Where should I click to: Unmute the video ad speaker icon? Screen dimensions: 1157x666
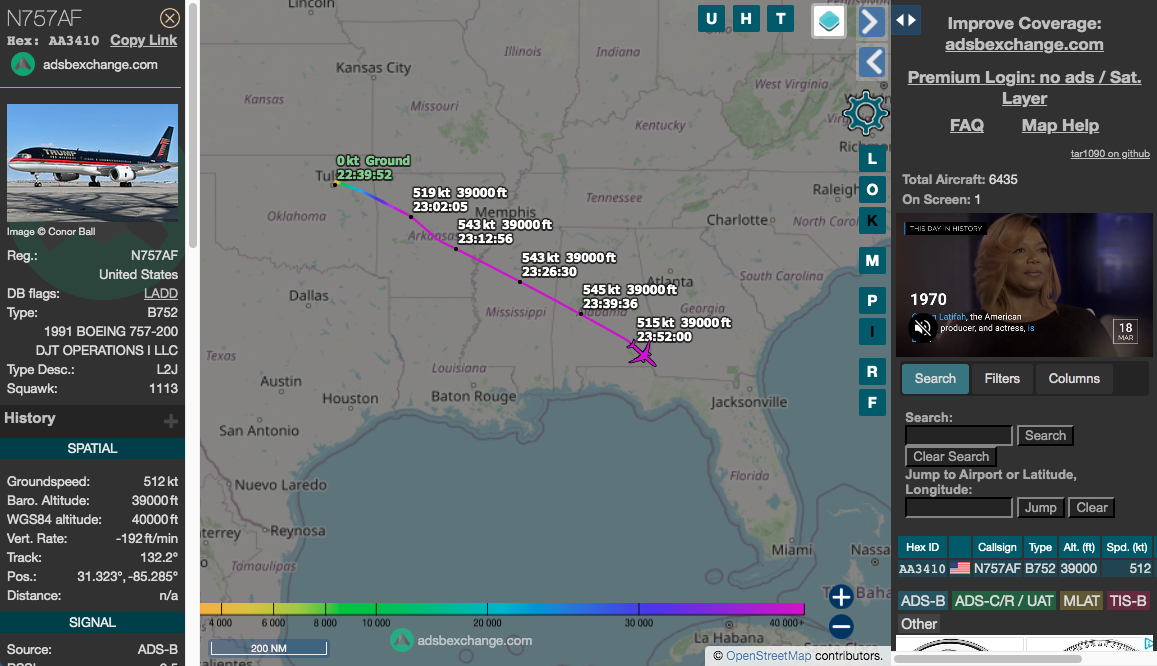tap(922, 327)
